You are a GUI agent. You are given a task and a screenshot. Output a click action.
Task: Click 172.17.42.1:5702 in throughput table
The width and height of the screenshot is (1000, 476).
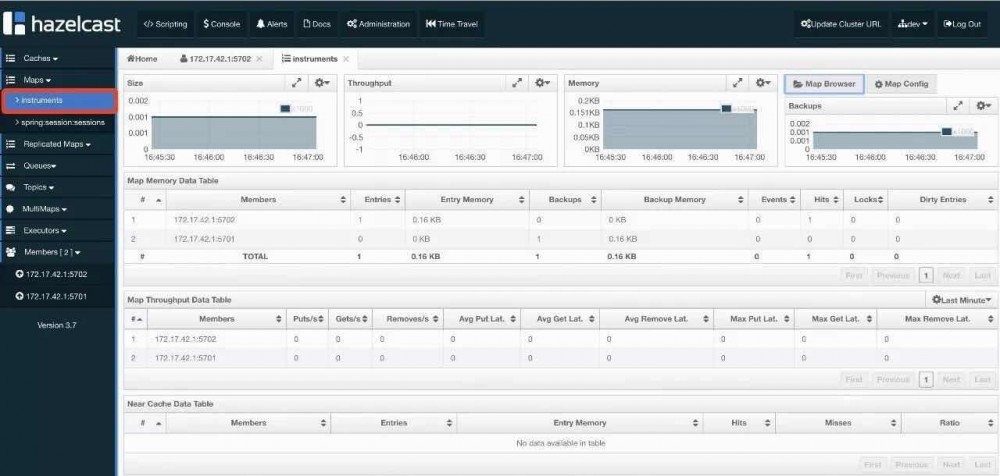coord(185,339)
